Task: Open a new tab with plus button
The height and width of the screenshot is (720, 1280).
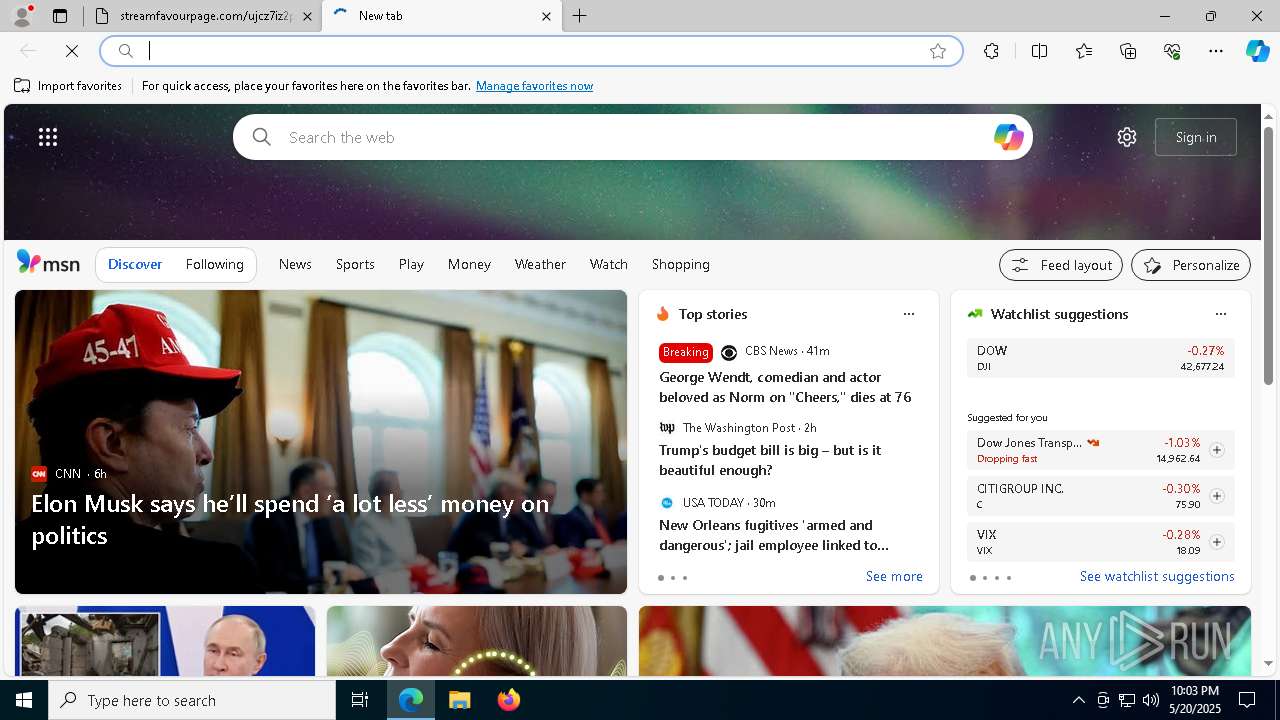Action: [x=580, y=16]
